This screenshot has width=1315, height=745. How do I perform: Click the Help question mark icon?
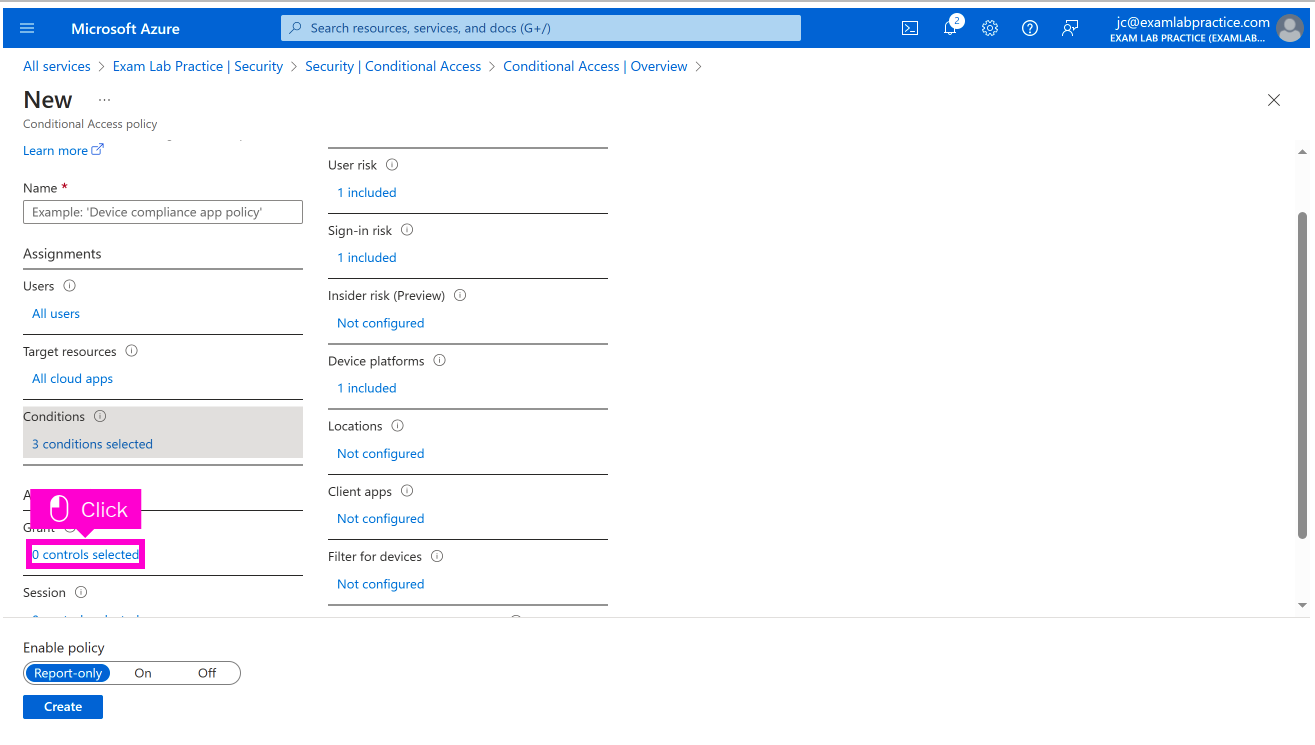click(1030, 28)
